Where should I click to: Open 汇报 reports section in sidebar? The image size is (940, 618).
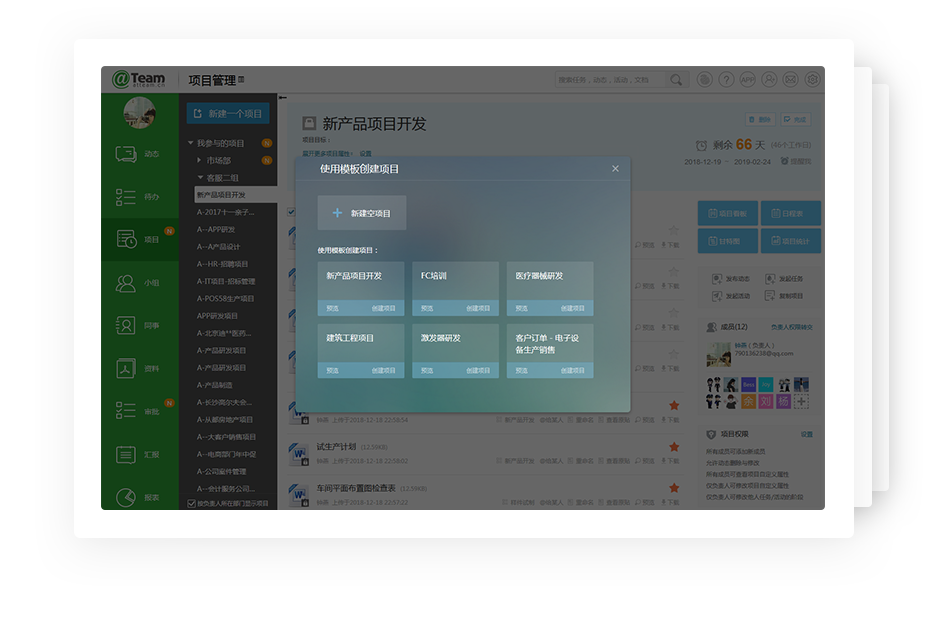point(138,455)
